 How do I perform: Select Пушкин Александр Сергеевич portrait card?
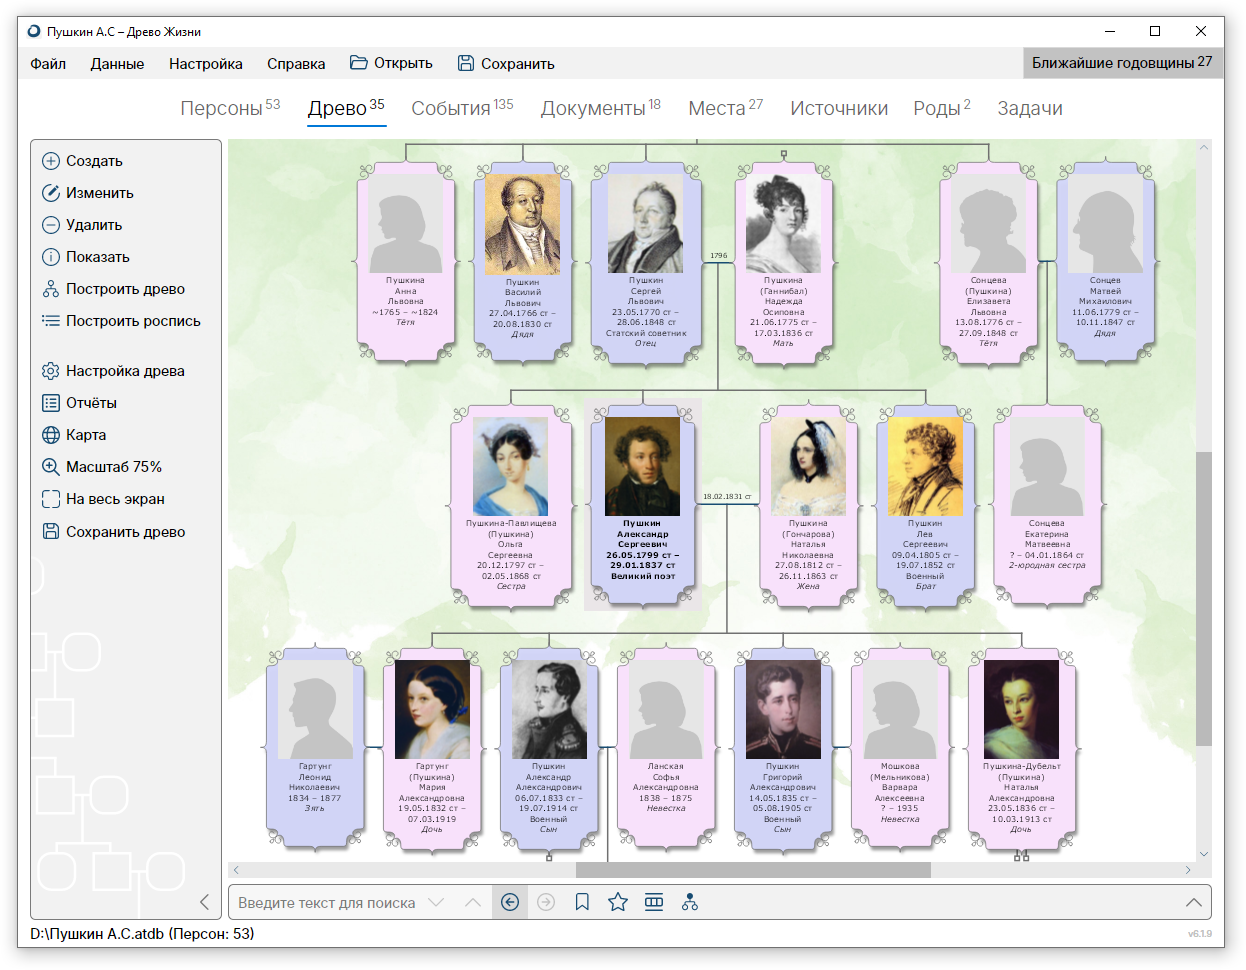[642, 504]
